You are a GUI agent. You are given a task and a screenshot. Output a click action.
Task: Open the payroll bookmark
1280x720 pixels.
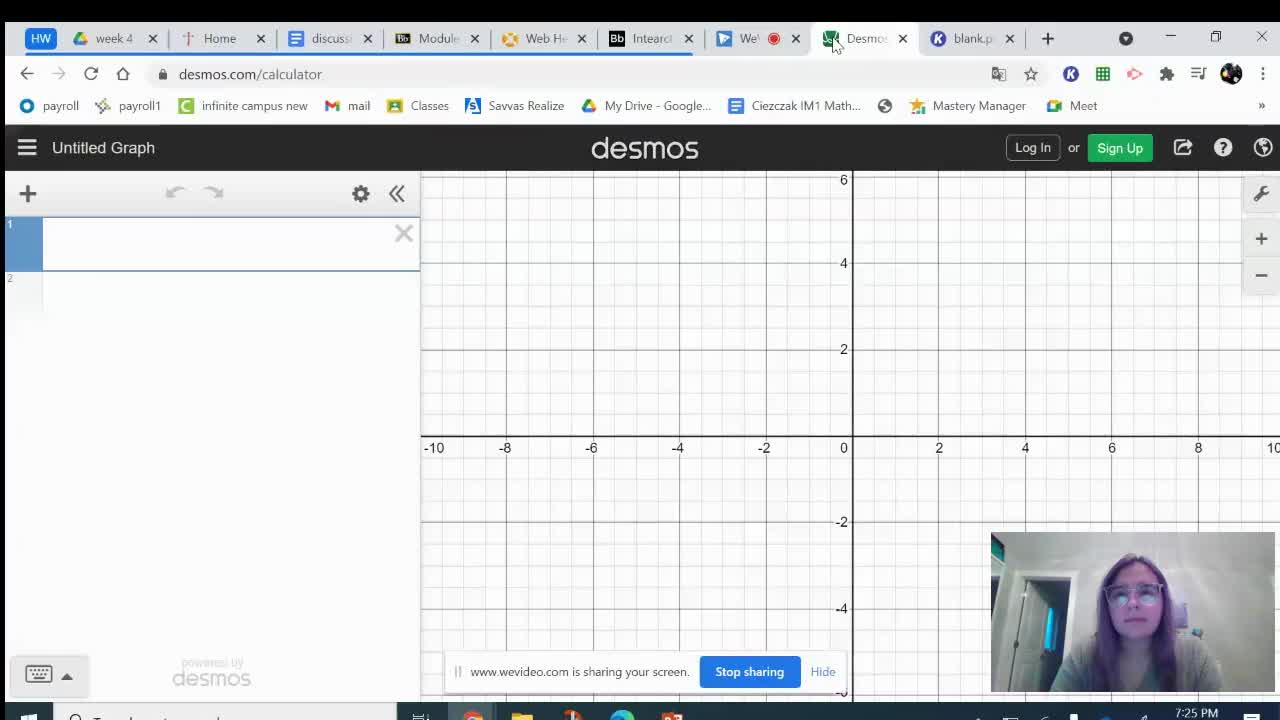click(x=49, y=106)
